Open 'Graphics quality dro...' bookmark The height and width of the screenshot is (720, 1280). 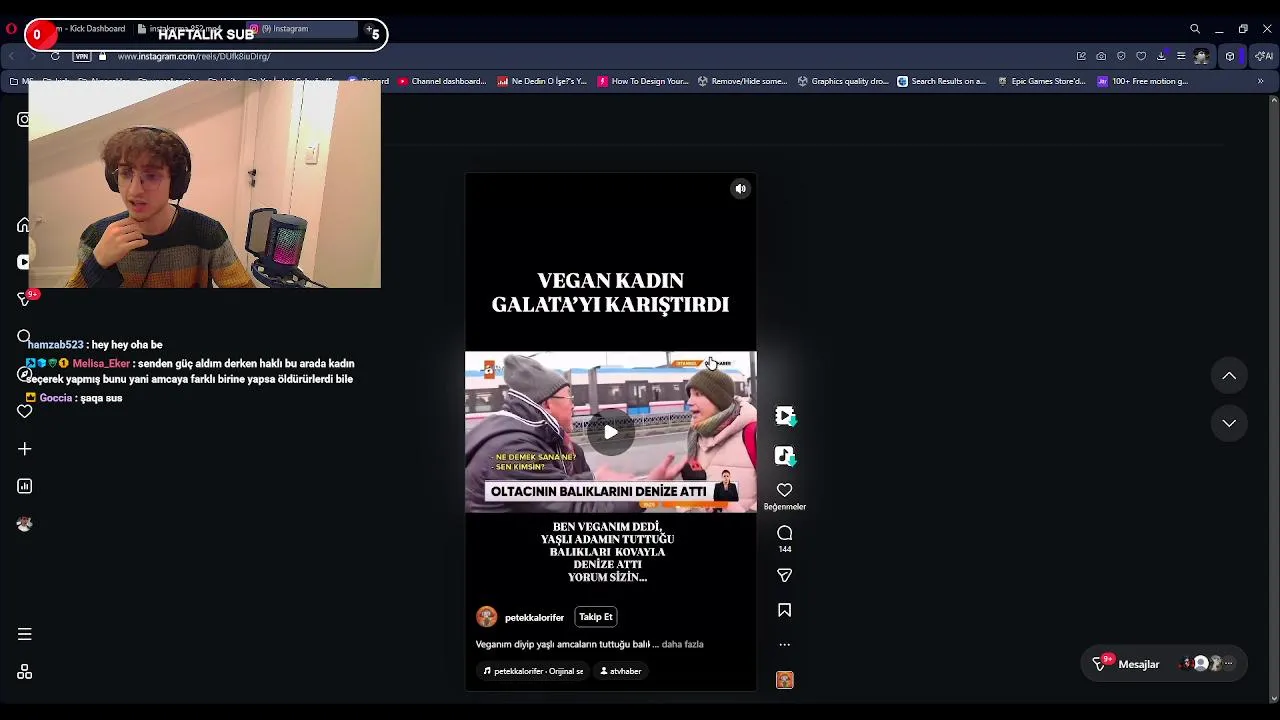[842, 81]
